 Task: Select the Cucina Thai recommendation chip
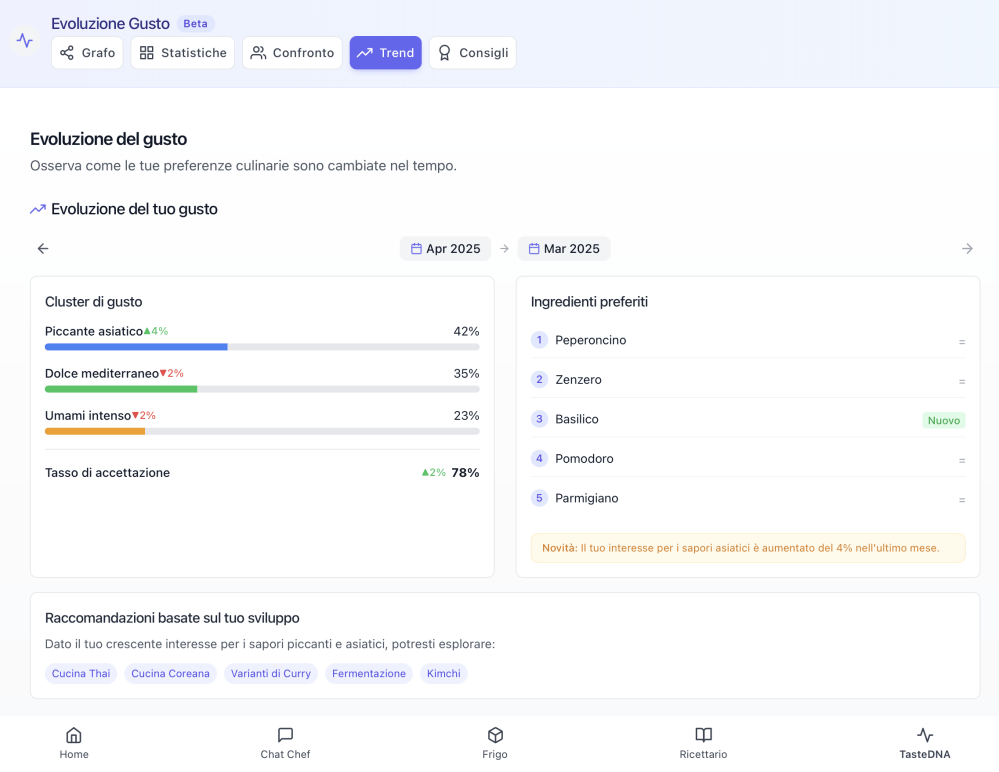(80, 673)
